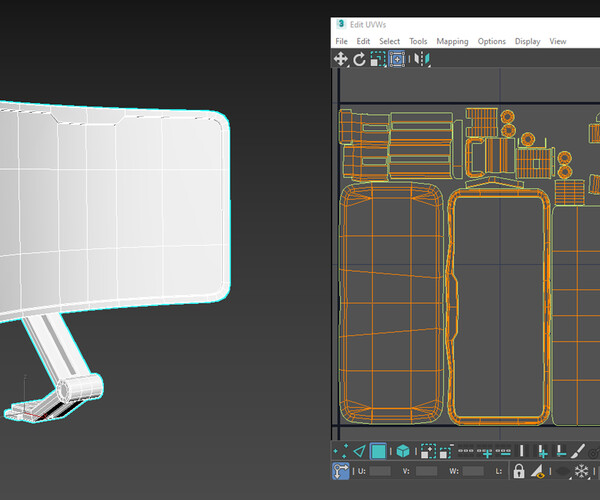Click the W coordinate input field
The image size is (600, 500).
pyautogui.click(x=473, y=471)
